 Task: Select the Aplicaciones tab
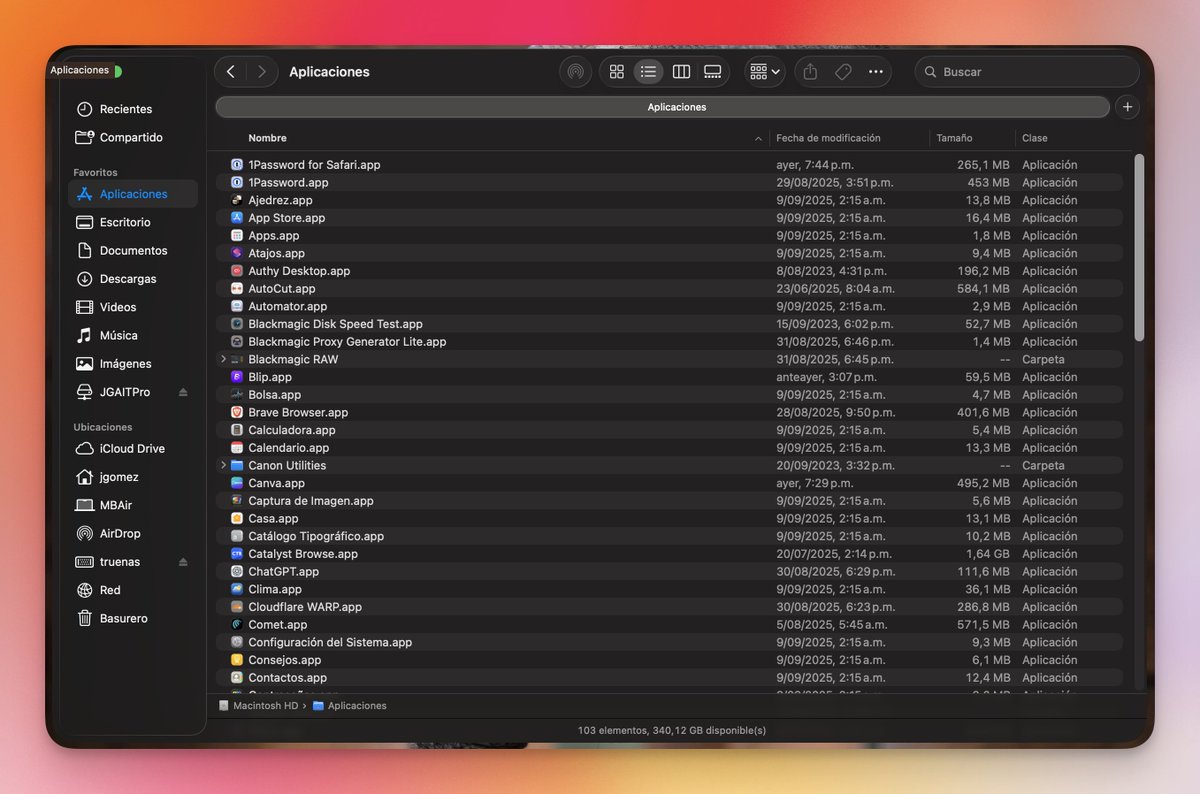(663, 107)
